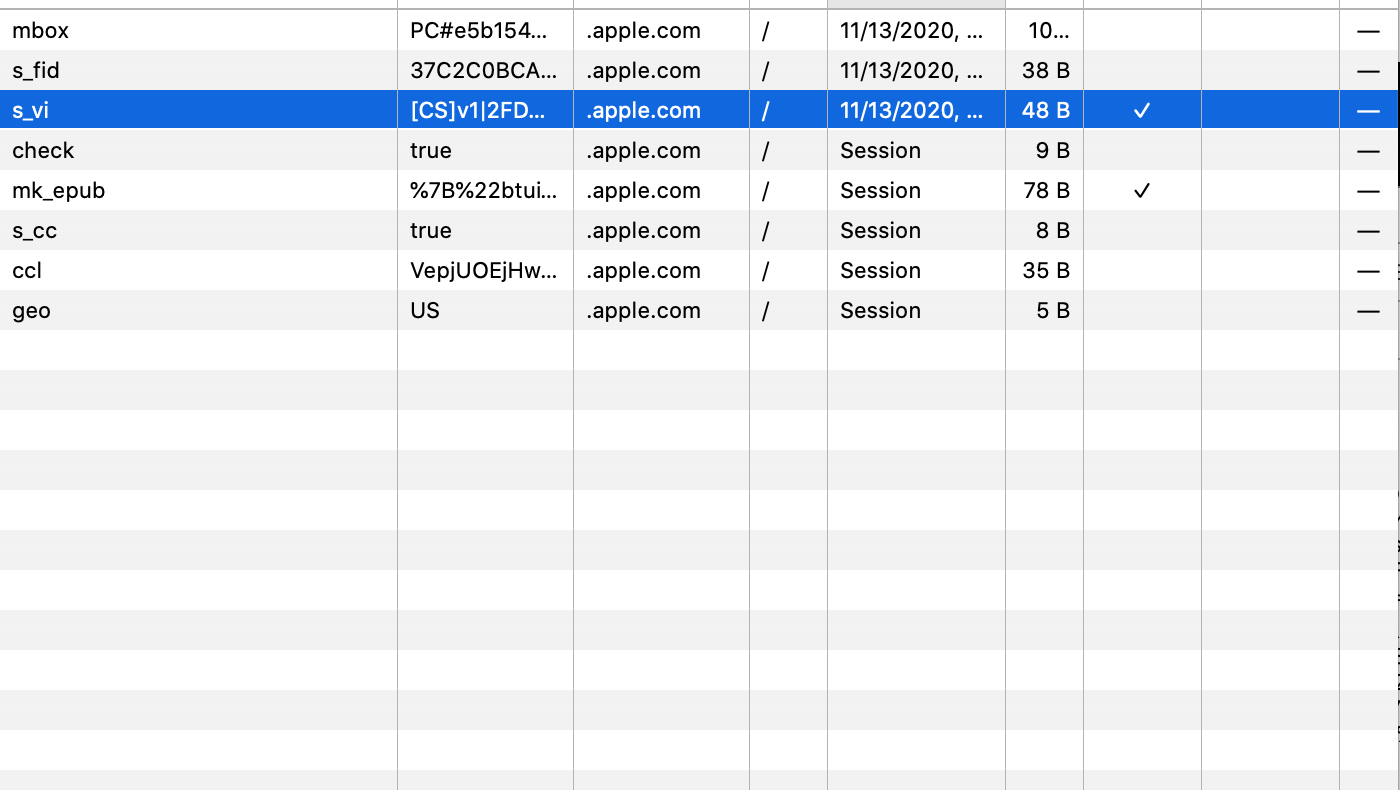
Task: Click the dash in ccl row's last column
Action: [x=1368, y=271]
